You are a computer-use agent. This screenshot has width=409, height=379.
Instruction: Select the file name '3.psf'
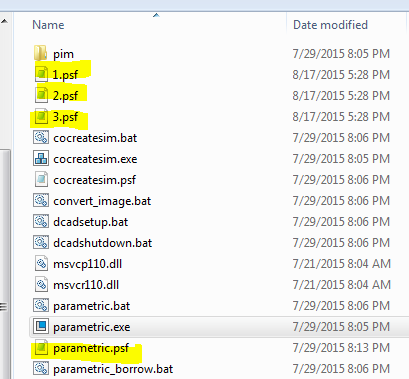coord(65,117)
